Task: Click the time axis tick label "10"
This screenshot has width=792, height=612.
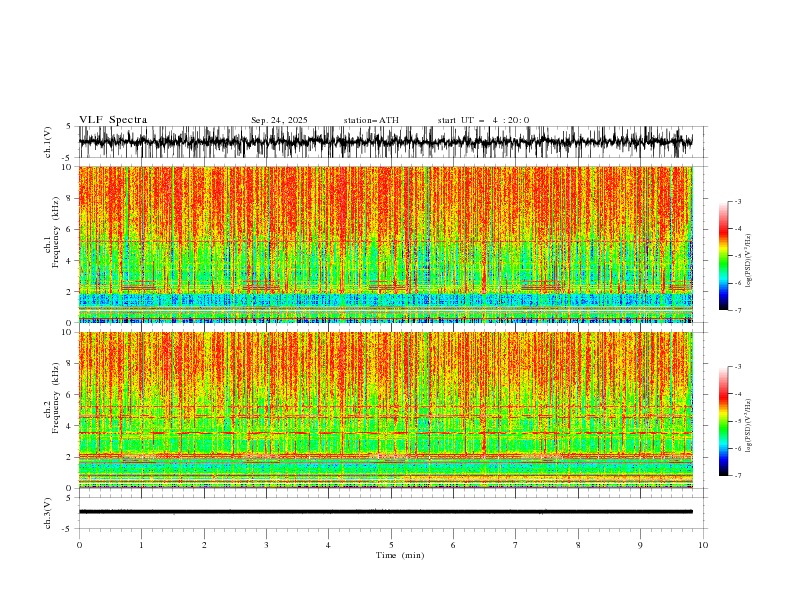Action: 703,545
